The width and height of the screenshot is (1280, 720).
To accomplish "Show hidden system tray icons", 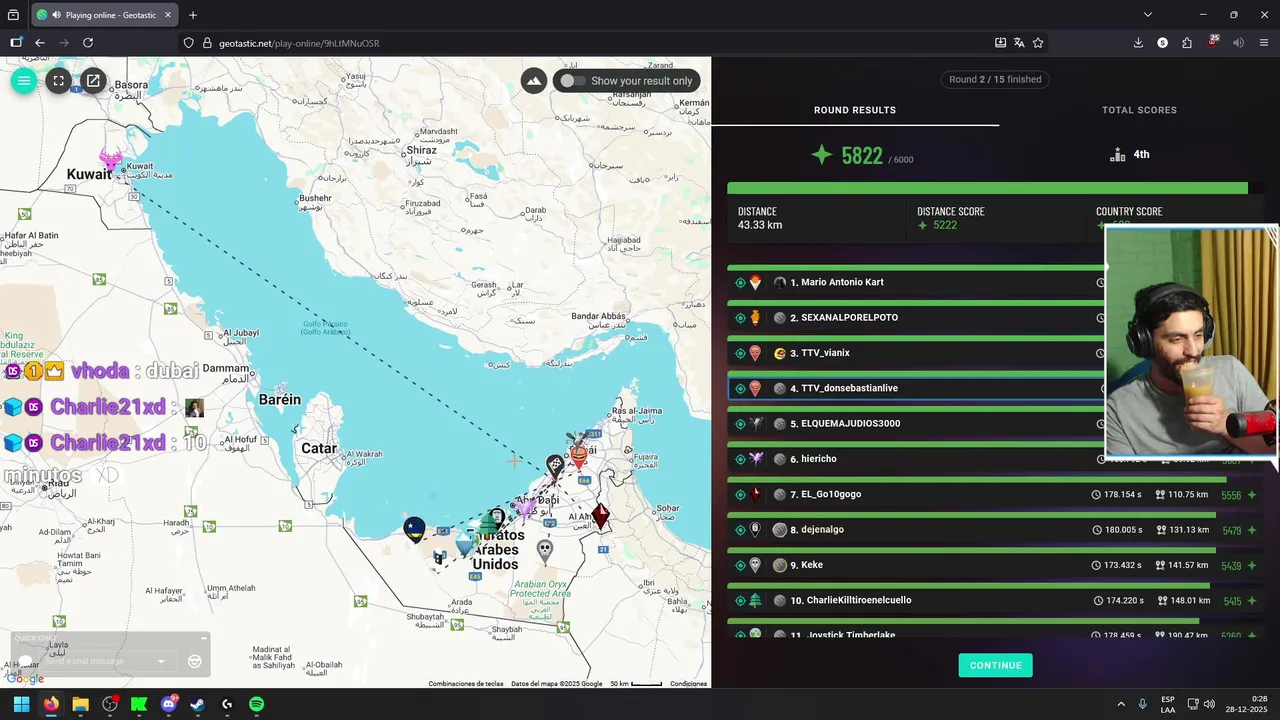I will (x=1121, y=704).
